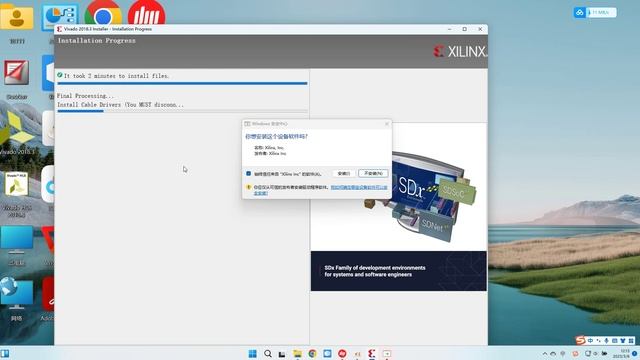Click the blue square app on taskbar
640x360 pixels.
(x=327, y=353)
